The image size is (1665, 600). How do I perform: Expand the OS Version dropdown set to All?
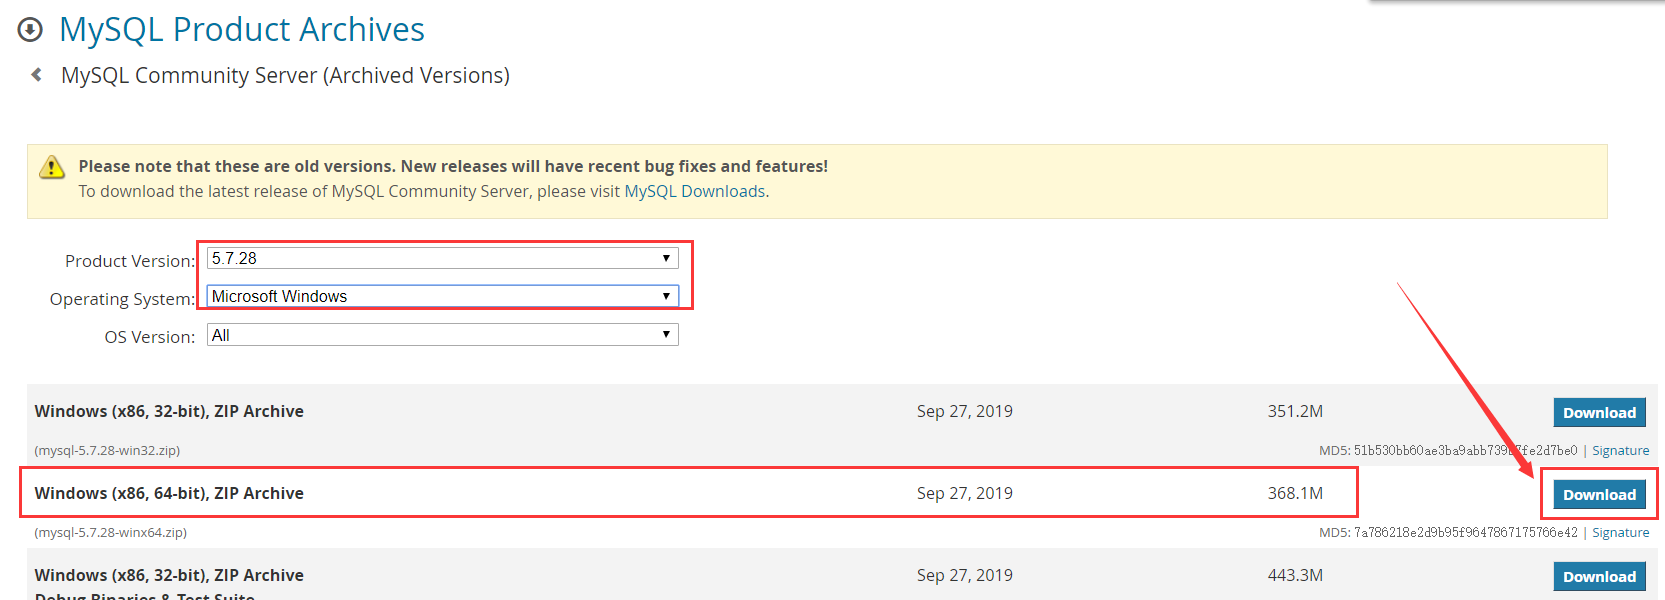442,335
